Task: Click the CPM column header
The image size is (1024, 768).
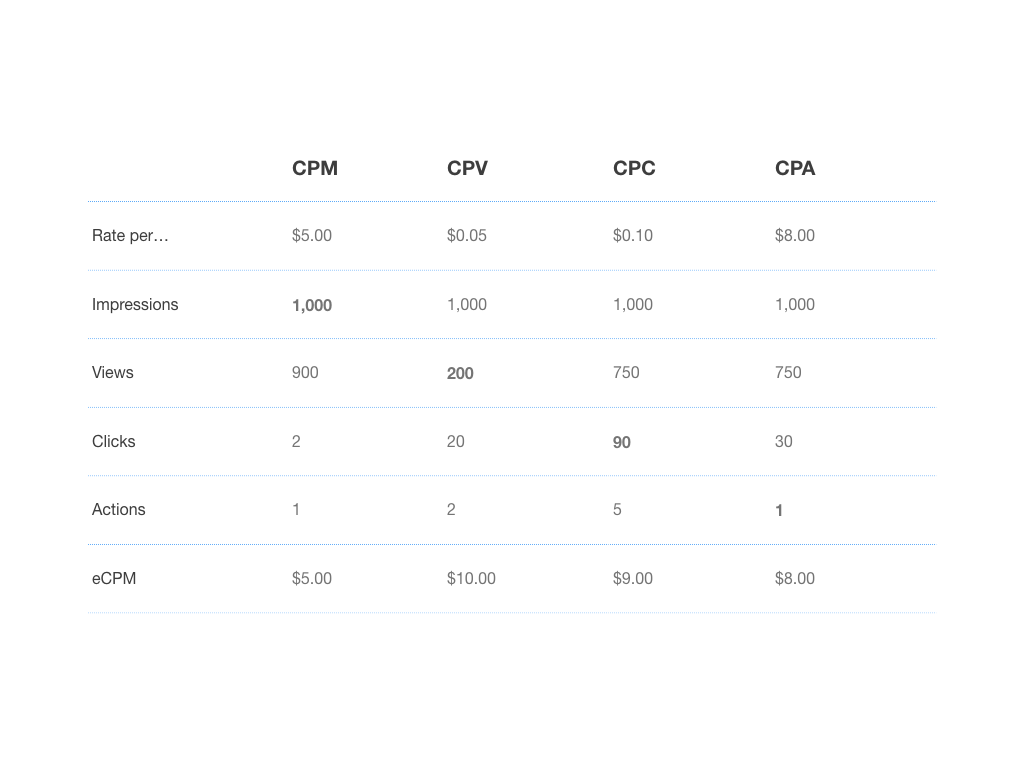Action: [x=315, y=168]
